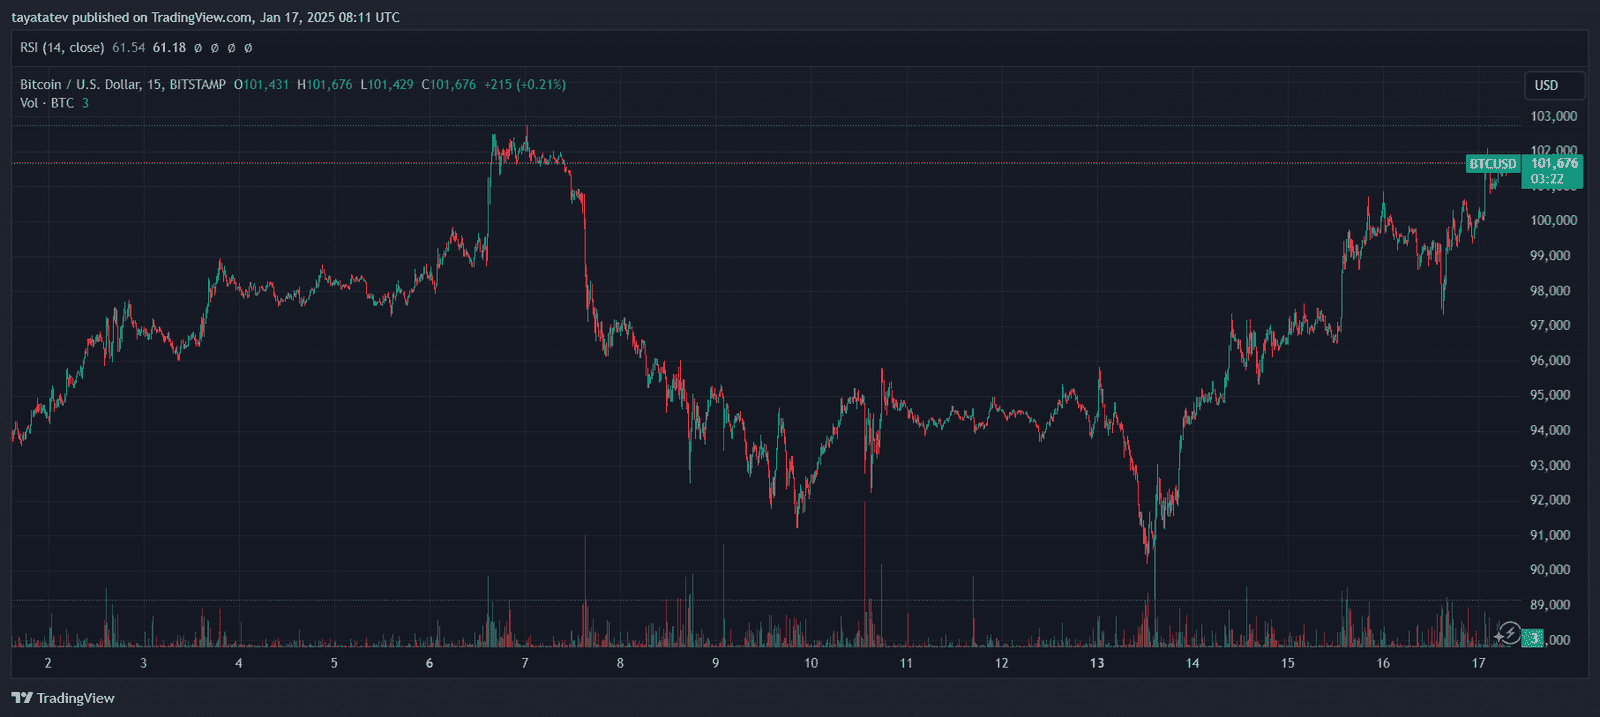Screen dimensions: 1600x717
Task: Click the BTCUSD last price label on scale
Action: [1491, 163]
